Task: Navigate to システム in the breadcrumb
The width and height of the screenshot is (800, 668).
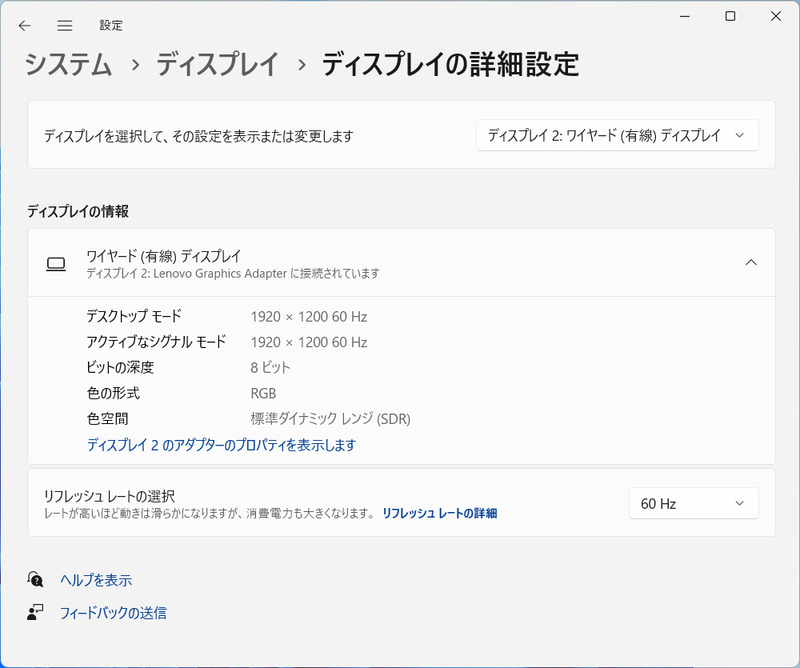Action: [x=66, y=64]
